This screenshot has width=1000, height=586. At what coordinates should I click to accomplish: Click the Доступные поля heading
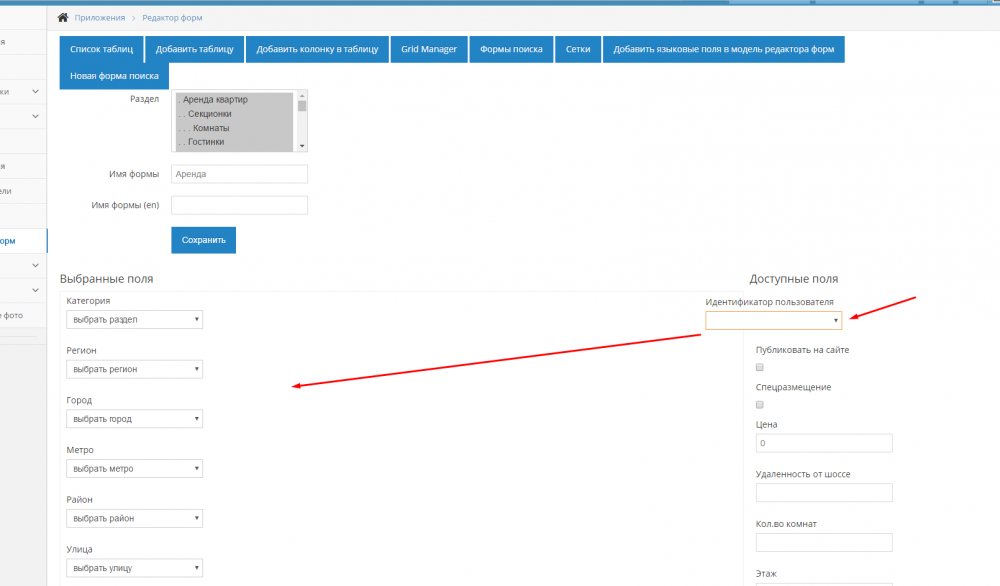tap(793, 279)
